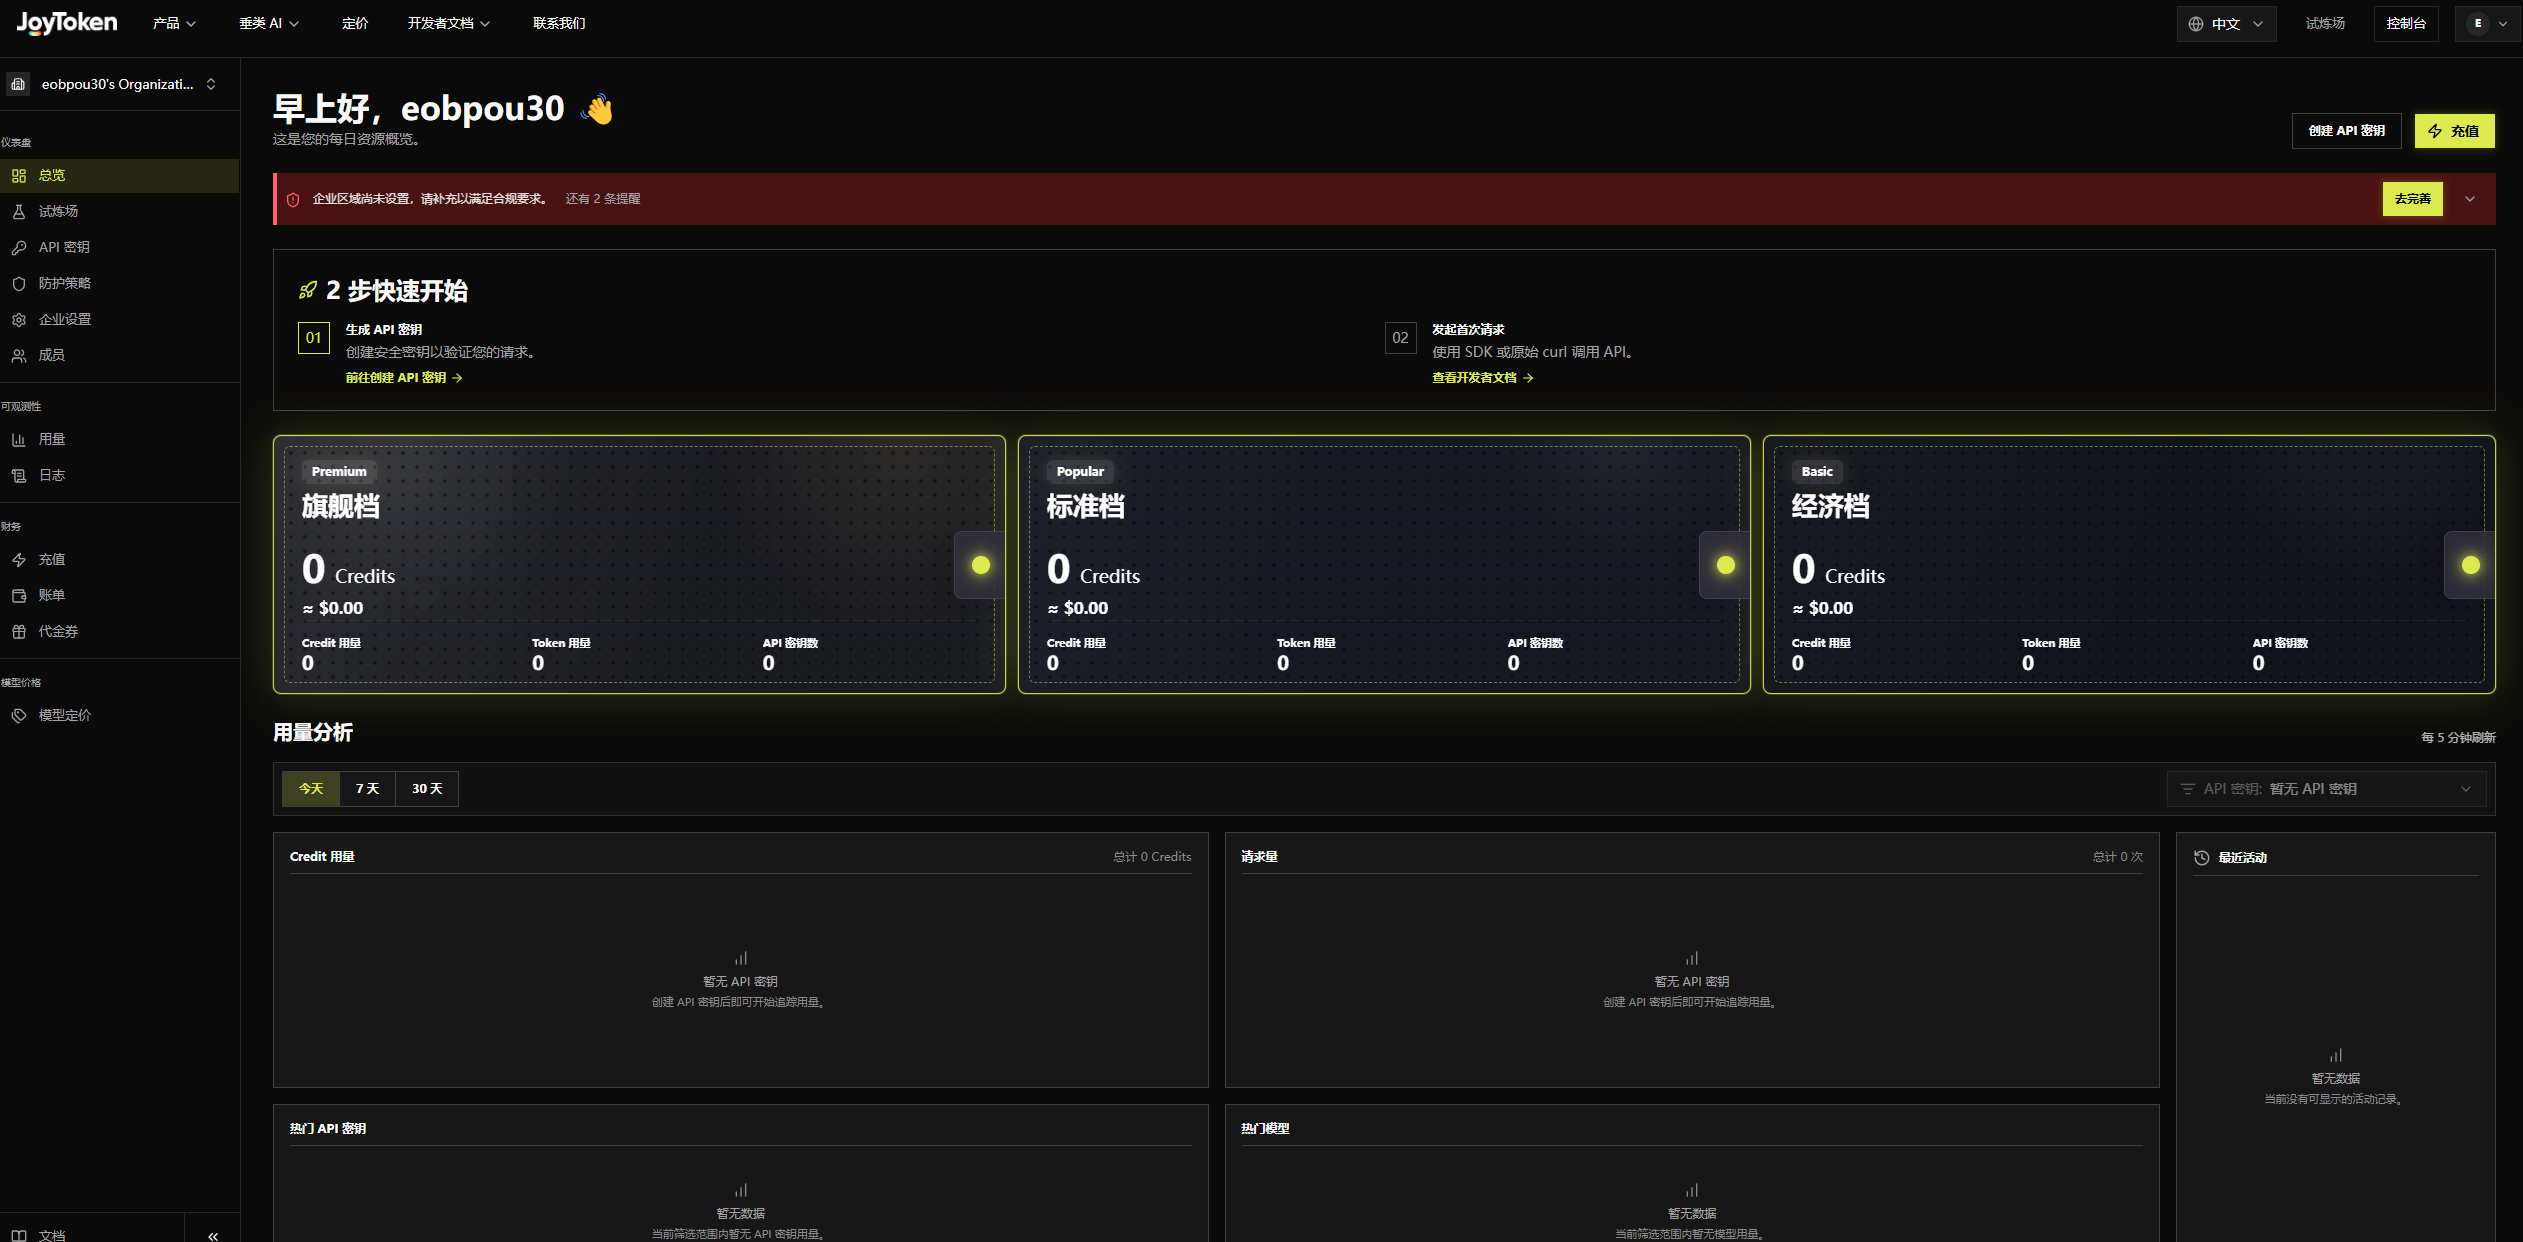Click 总计 0 次 text
This screenshot has width=2523, height=1242.
click(2118, 857)
